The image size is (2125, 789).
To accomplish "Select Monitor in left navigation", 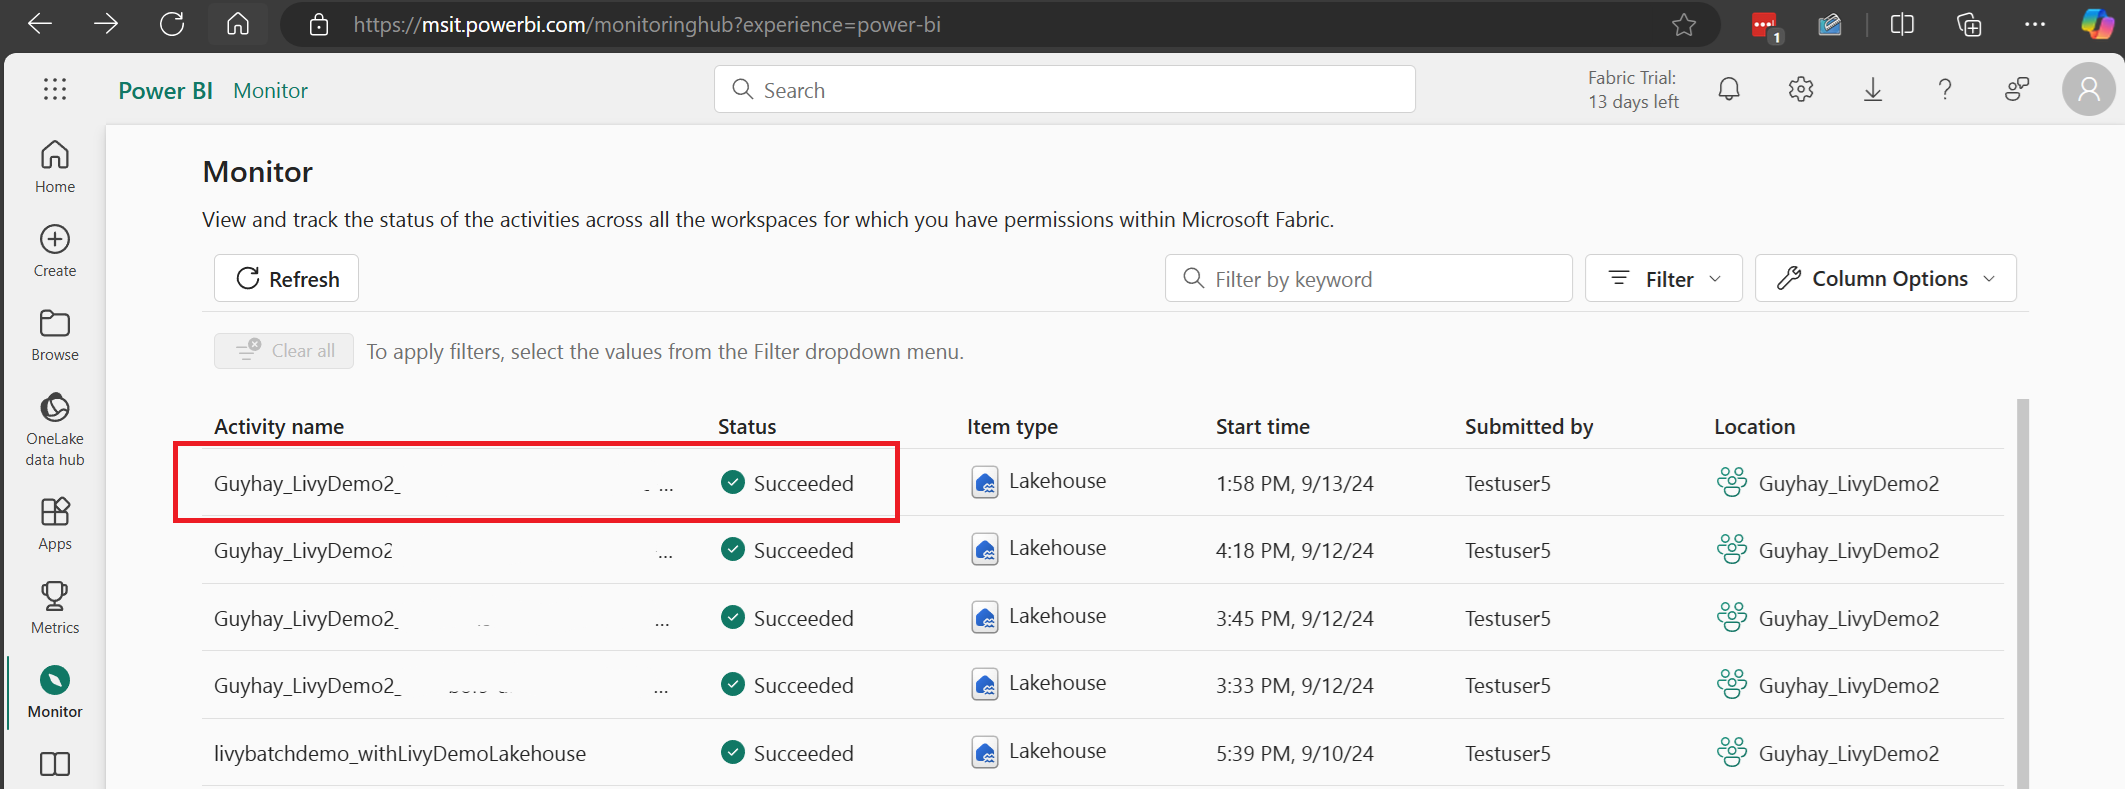I will (x=55, y=692).
